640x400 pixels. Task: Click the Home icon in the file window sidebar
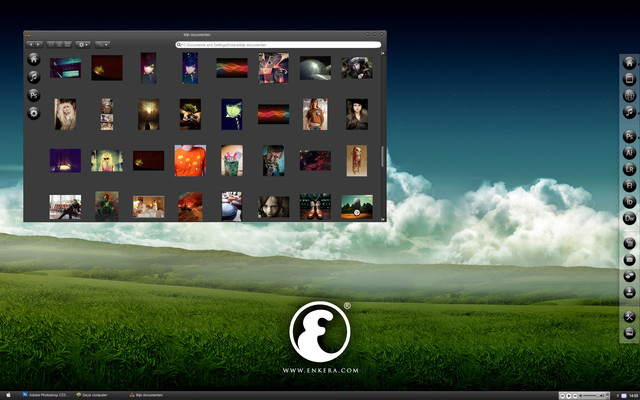pyautogui.click(x=33, y=59)
